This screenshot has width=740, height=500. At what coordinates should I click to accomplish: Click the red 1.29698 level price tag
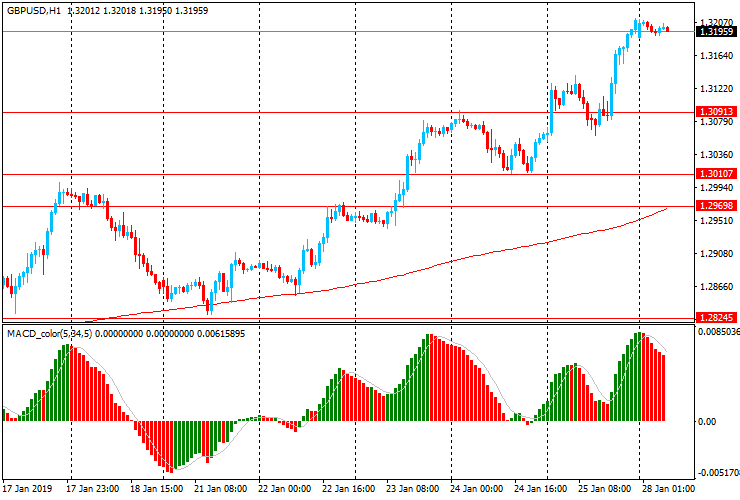point(716,206)
